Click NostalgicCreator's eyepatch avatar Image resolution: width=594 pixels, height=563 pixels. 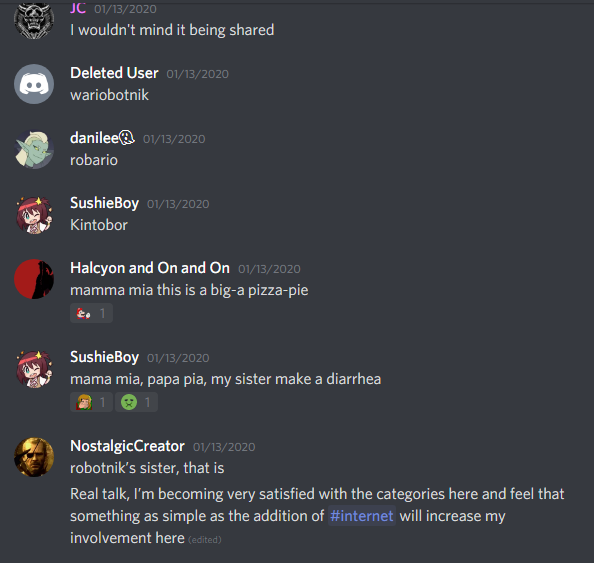pyautogui.click(x=34, y=457)
